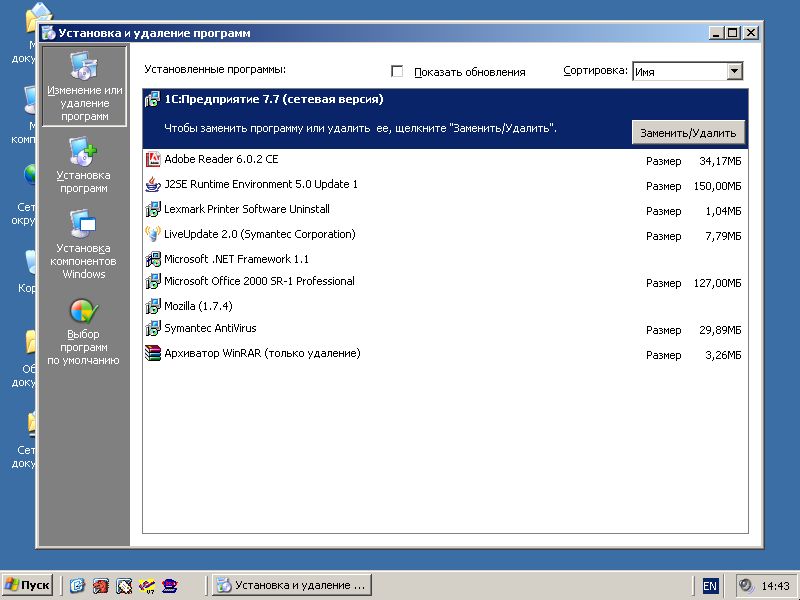800x600 pixels.
Task: Click the Symantec AntiVirus installer icon
Action: [x=153, y=328]
